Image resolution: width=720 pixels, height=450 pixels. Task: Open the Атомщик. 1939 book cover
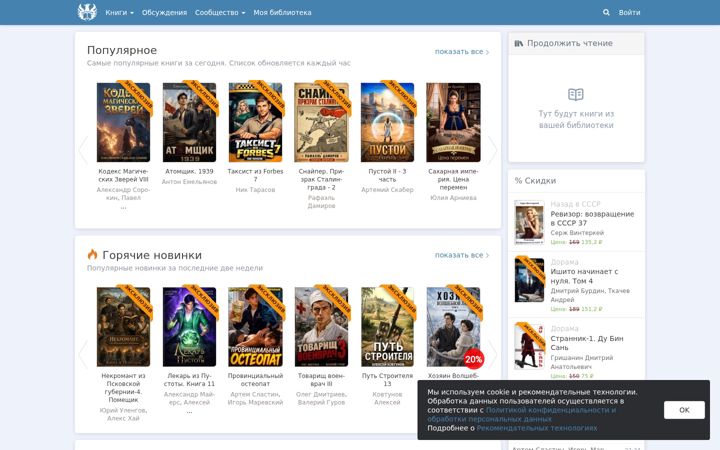click(189, 122)
